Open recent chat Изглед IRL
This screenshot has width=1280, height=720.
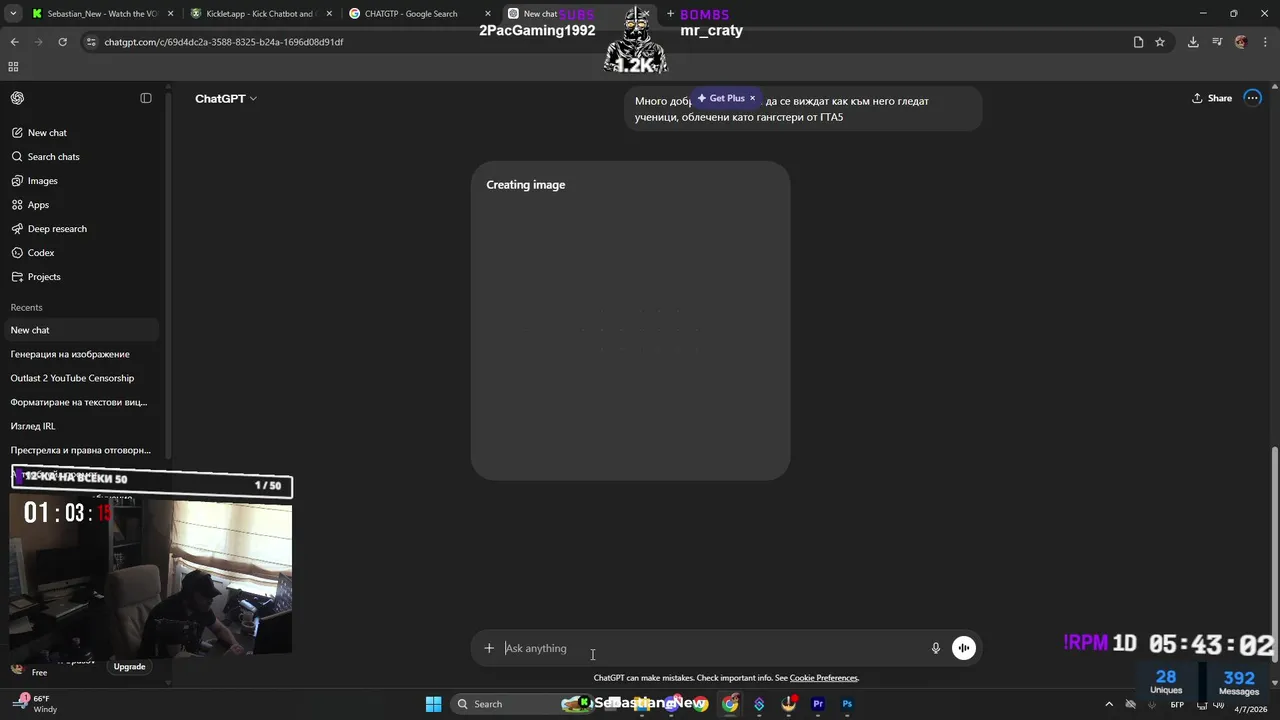coord(83,426)
